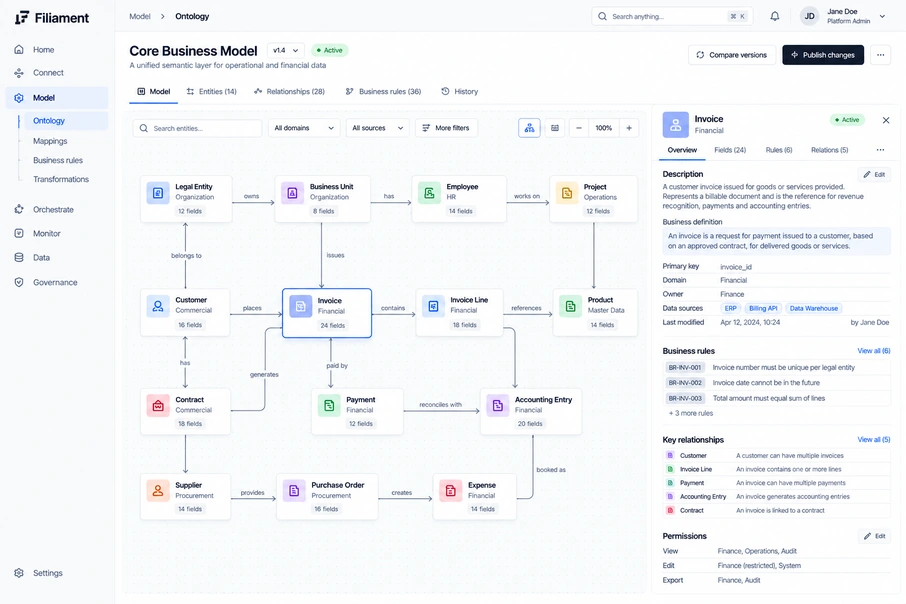Click the 100% zoom level

point(604,128)
